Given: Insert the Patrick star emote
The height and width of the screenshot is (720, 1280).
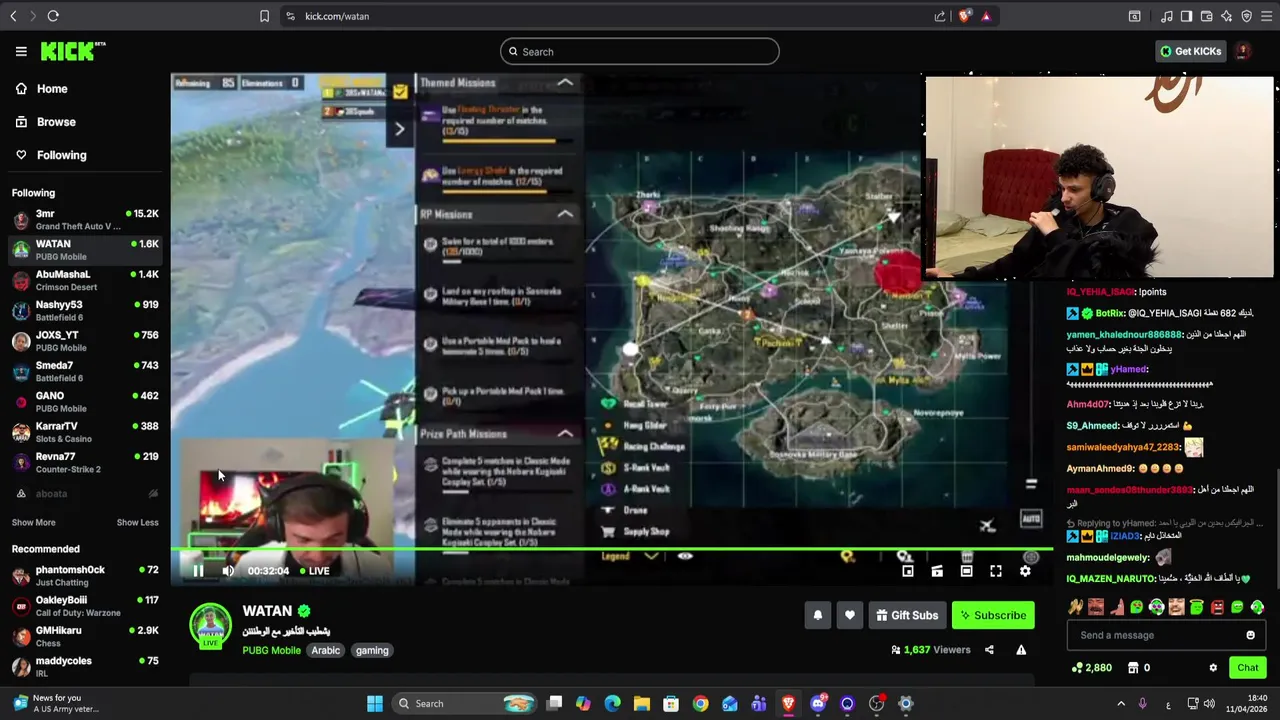Looking at the screenshot, I should (1116, 607).
